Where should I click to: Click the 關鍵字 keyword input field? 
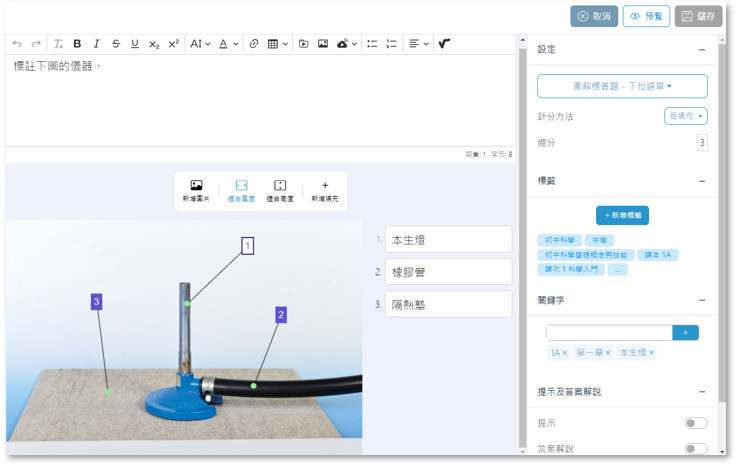[609, 332]
